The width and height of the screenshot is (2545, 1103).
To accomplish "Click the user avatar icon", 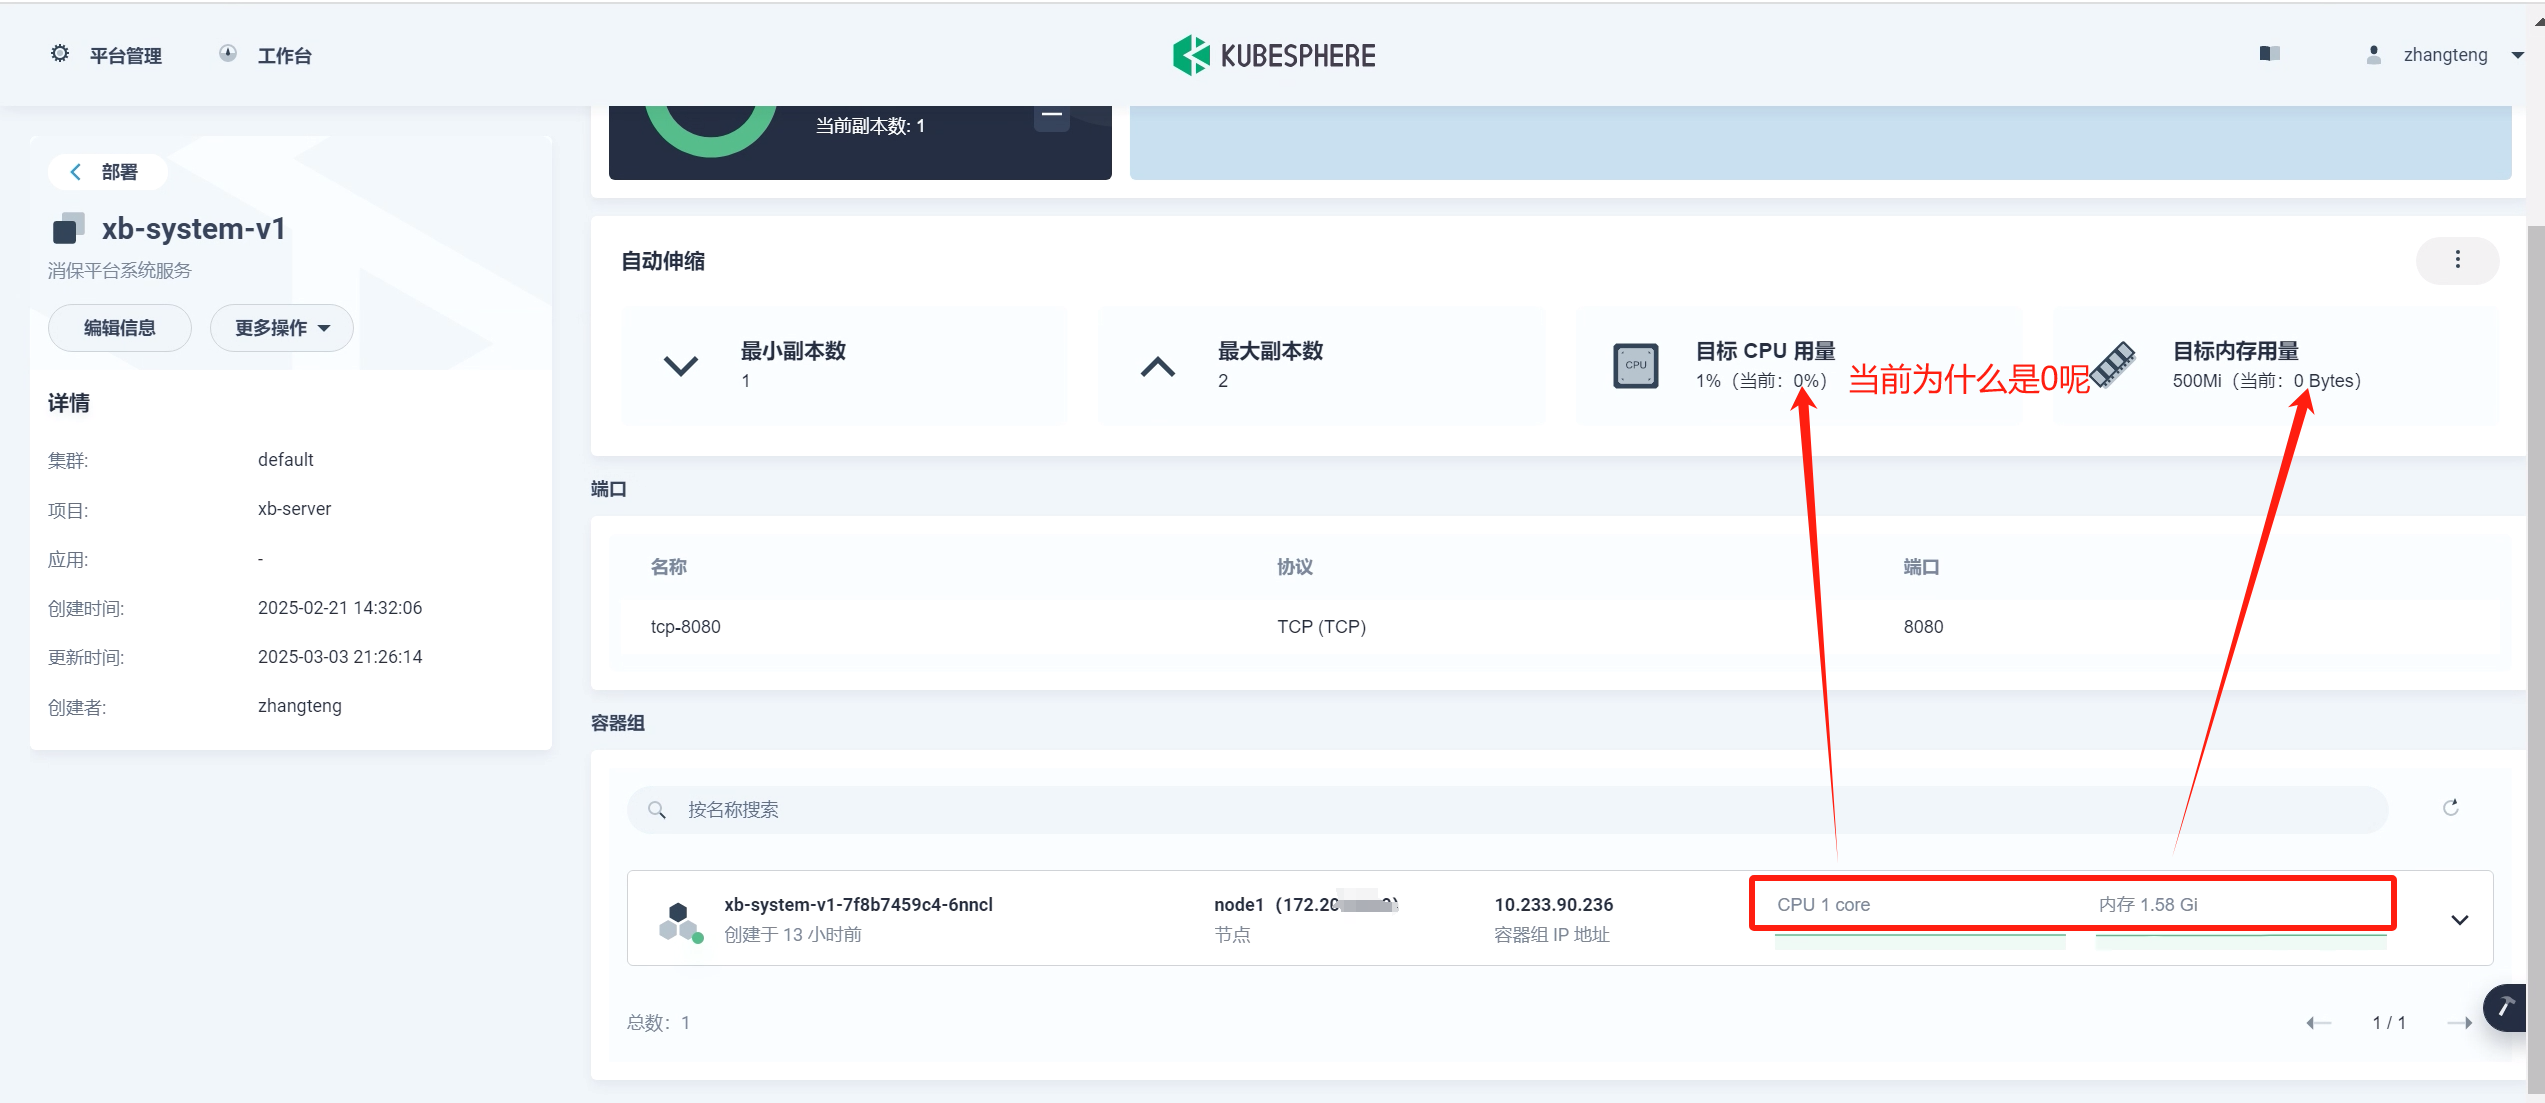I will pyautogui.click(x=2373, y=55).
